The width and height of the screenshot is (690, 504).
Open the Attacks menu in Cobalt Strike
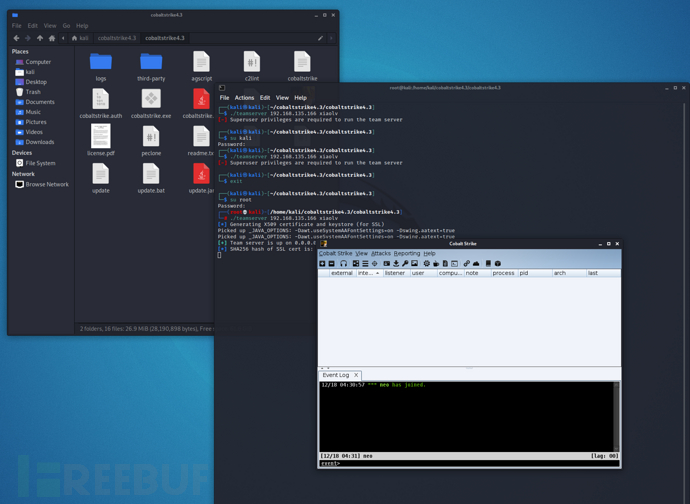click(x=381, y=254)
